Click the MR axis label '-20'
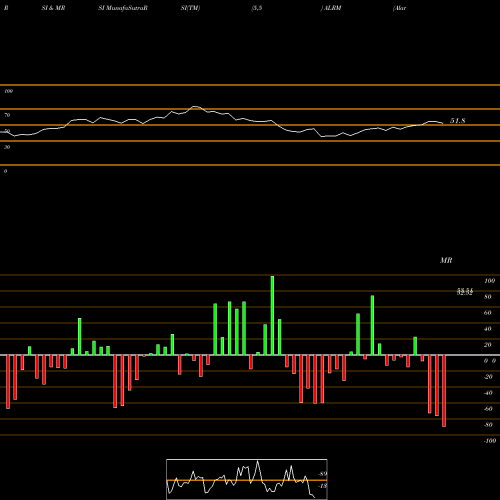This screenshot has height=500, width=500. pyautogui.click(x=488, y=377)
